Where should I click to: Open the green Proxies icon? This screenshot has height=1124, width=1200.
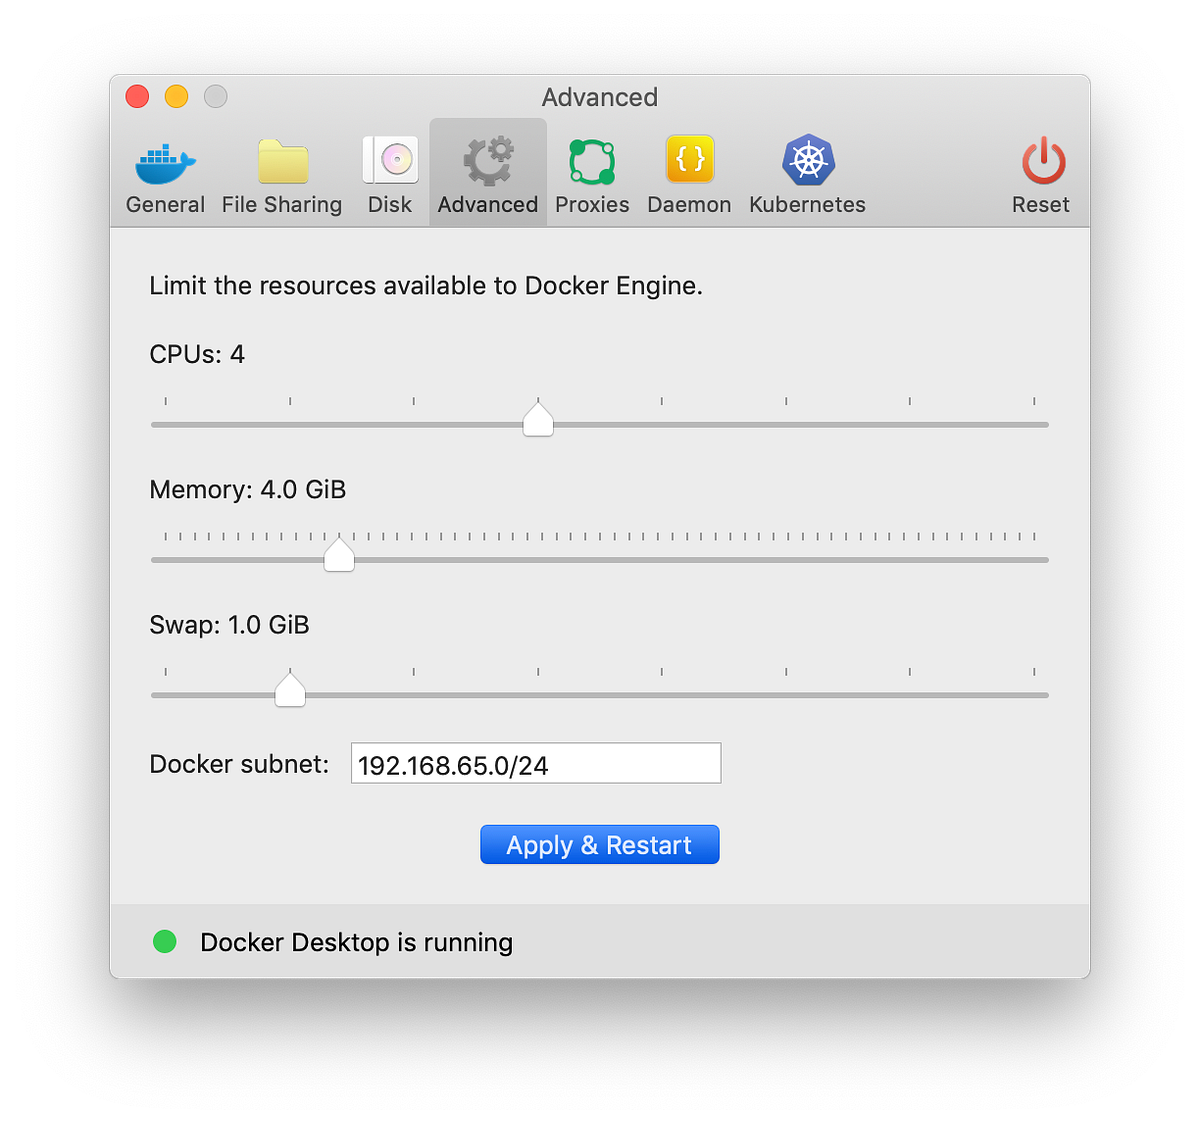(x=590, y=160)
